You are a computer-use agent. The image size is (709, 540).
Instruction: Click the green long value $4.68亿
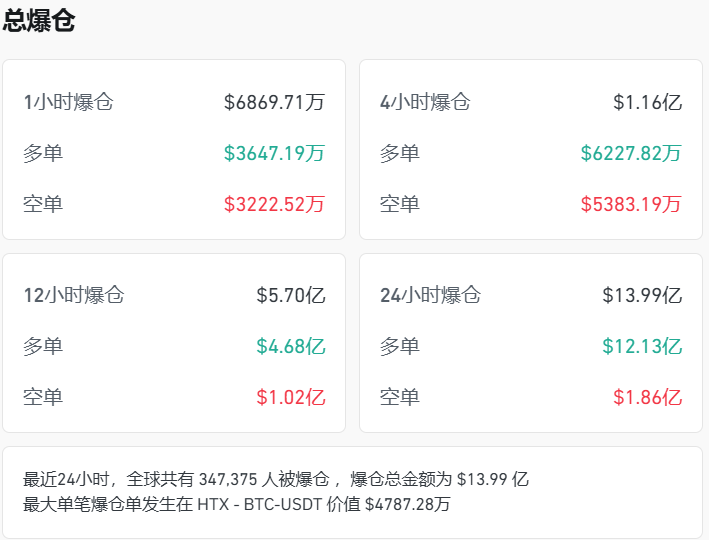[x=290, y=347]
